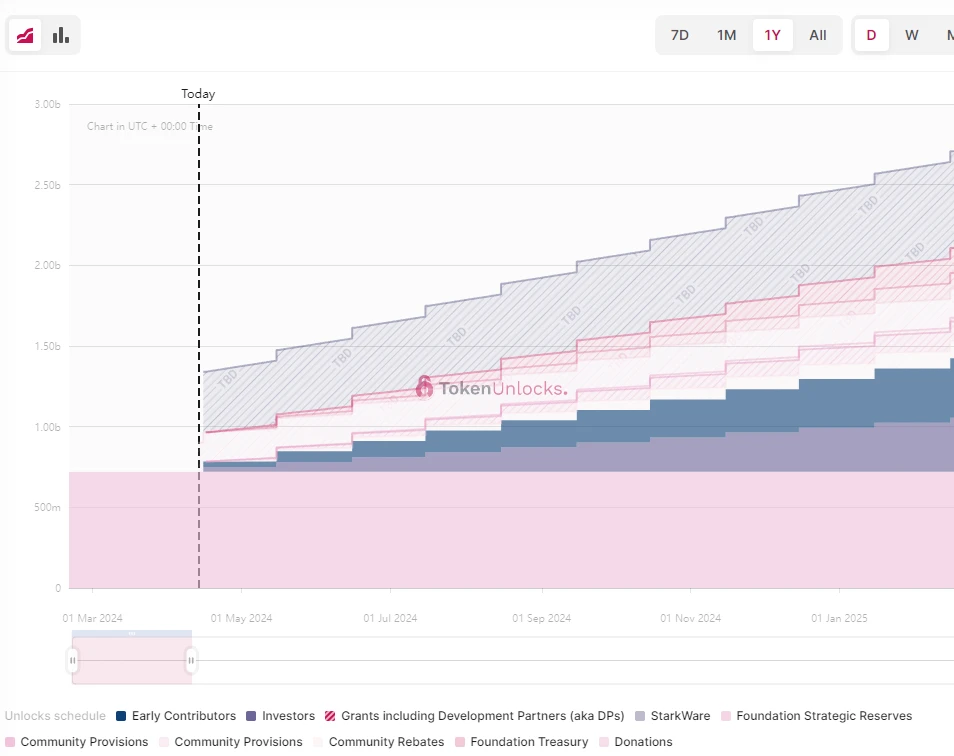Click the Investors legend color square
The width and height of the screenshot is (954, 756).
click(251, 716)
